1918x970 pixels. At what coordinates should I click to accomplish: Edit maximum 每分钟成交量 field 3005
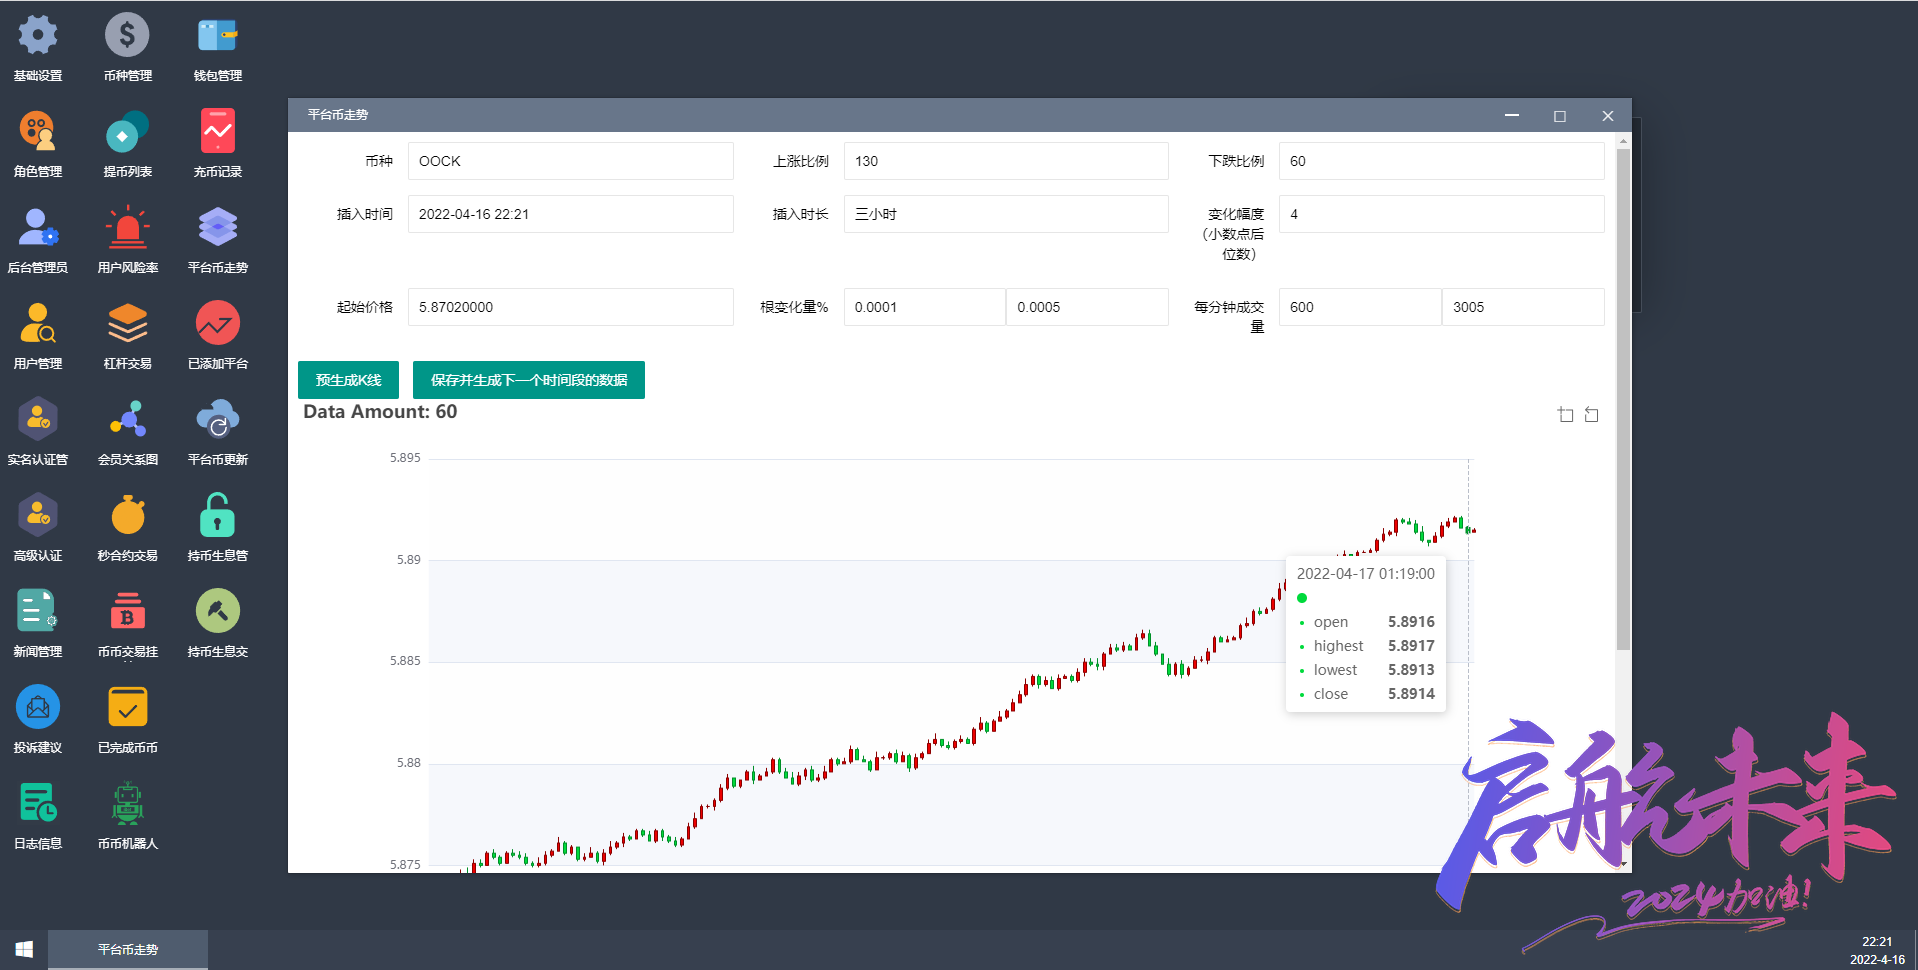(x=1524, y=307)
